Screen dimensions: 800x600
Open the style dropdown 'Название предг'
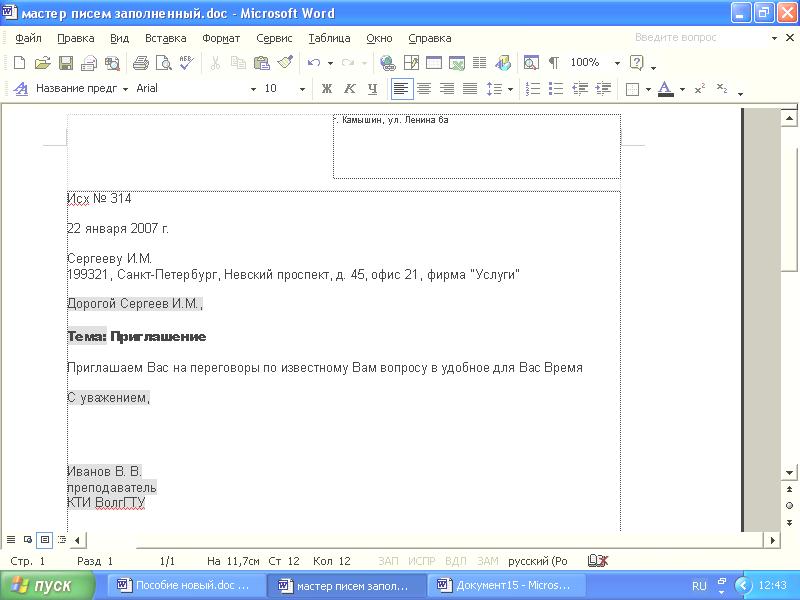point(125,89)
